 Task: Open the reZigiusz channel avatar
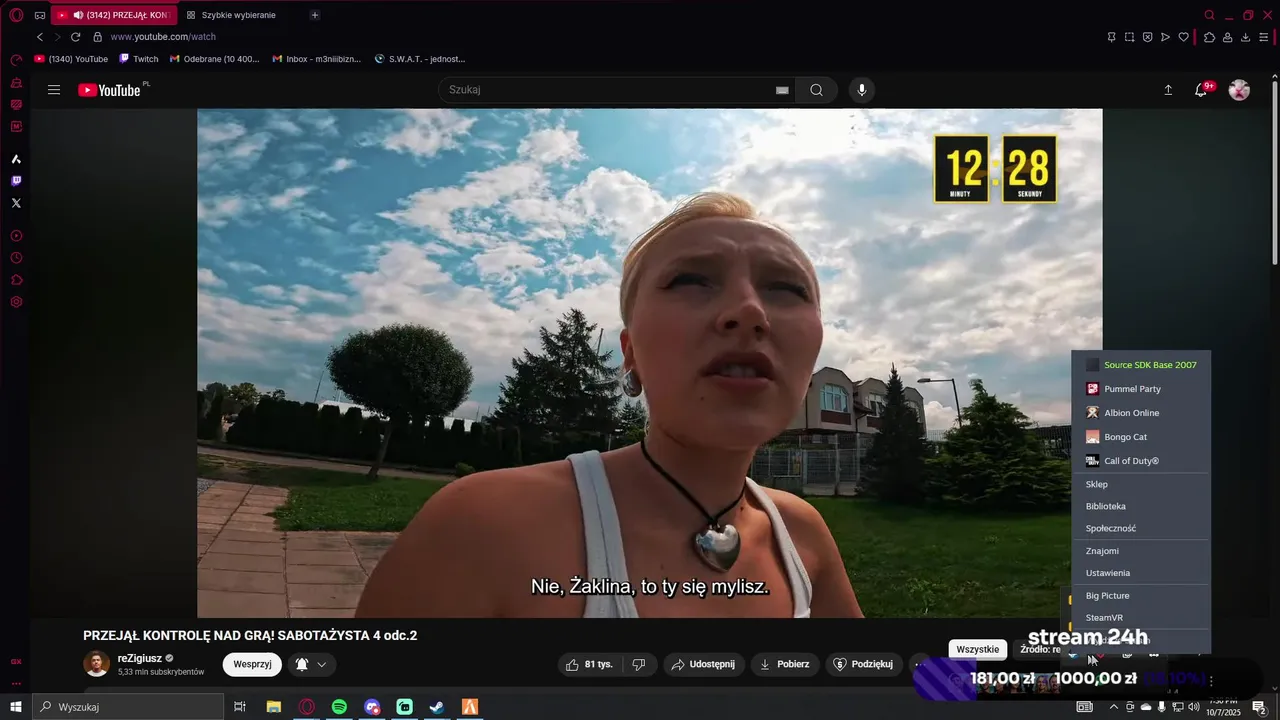pyautogui.click(x=96, y=664)
